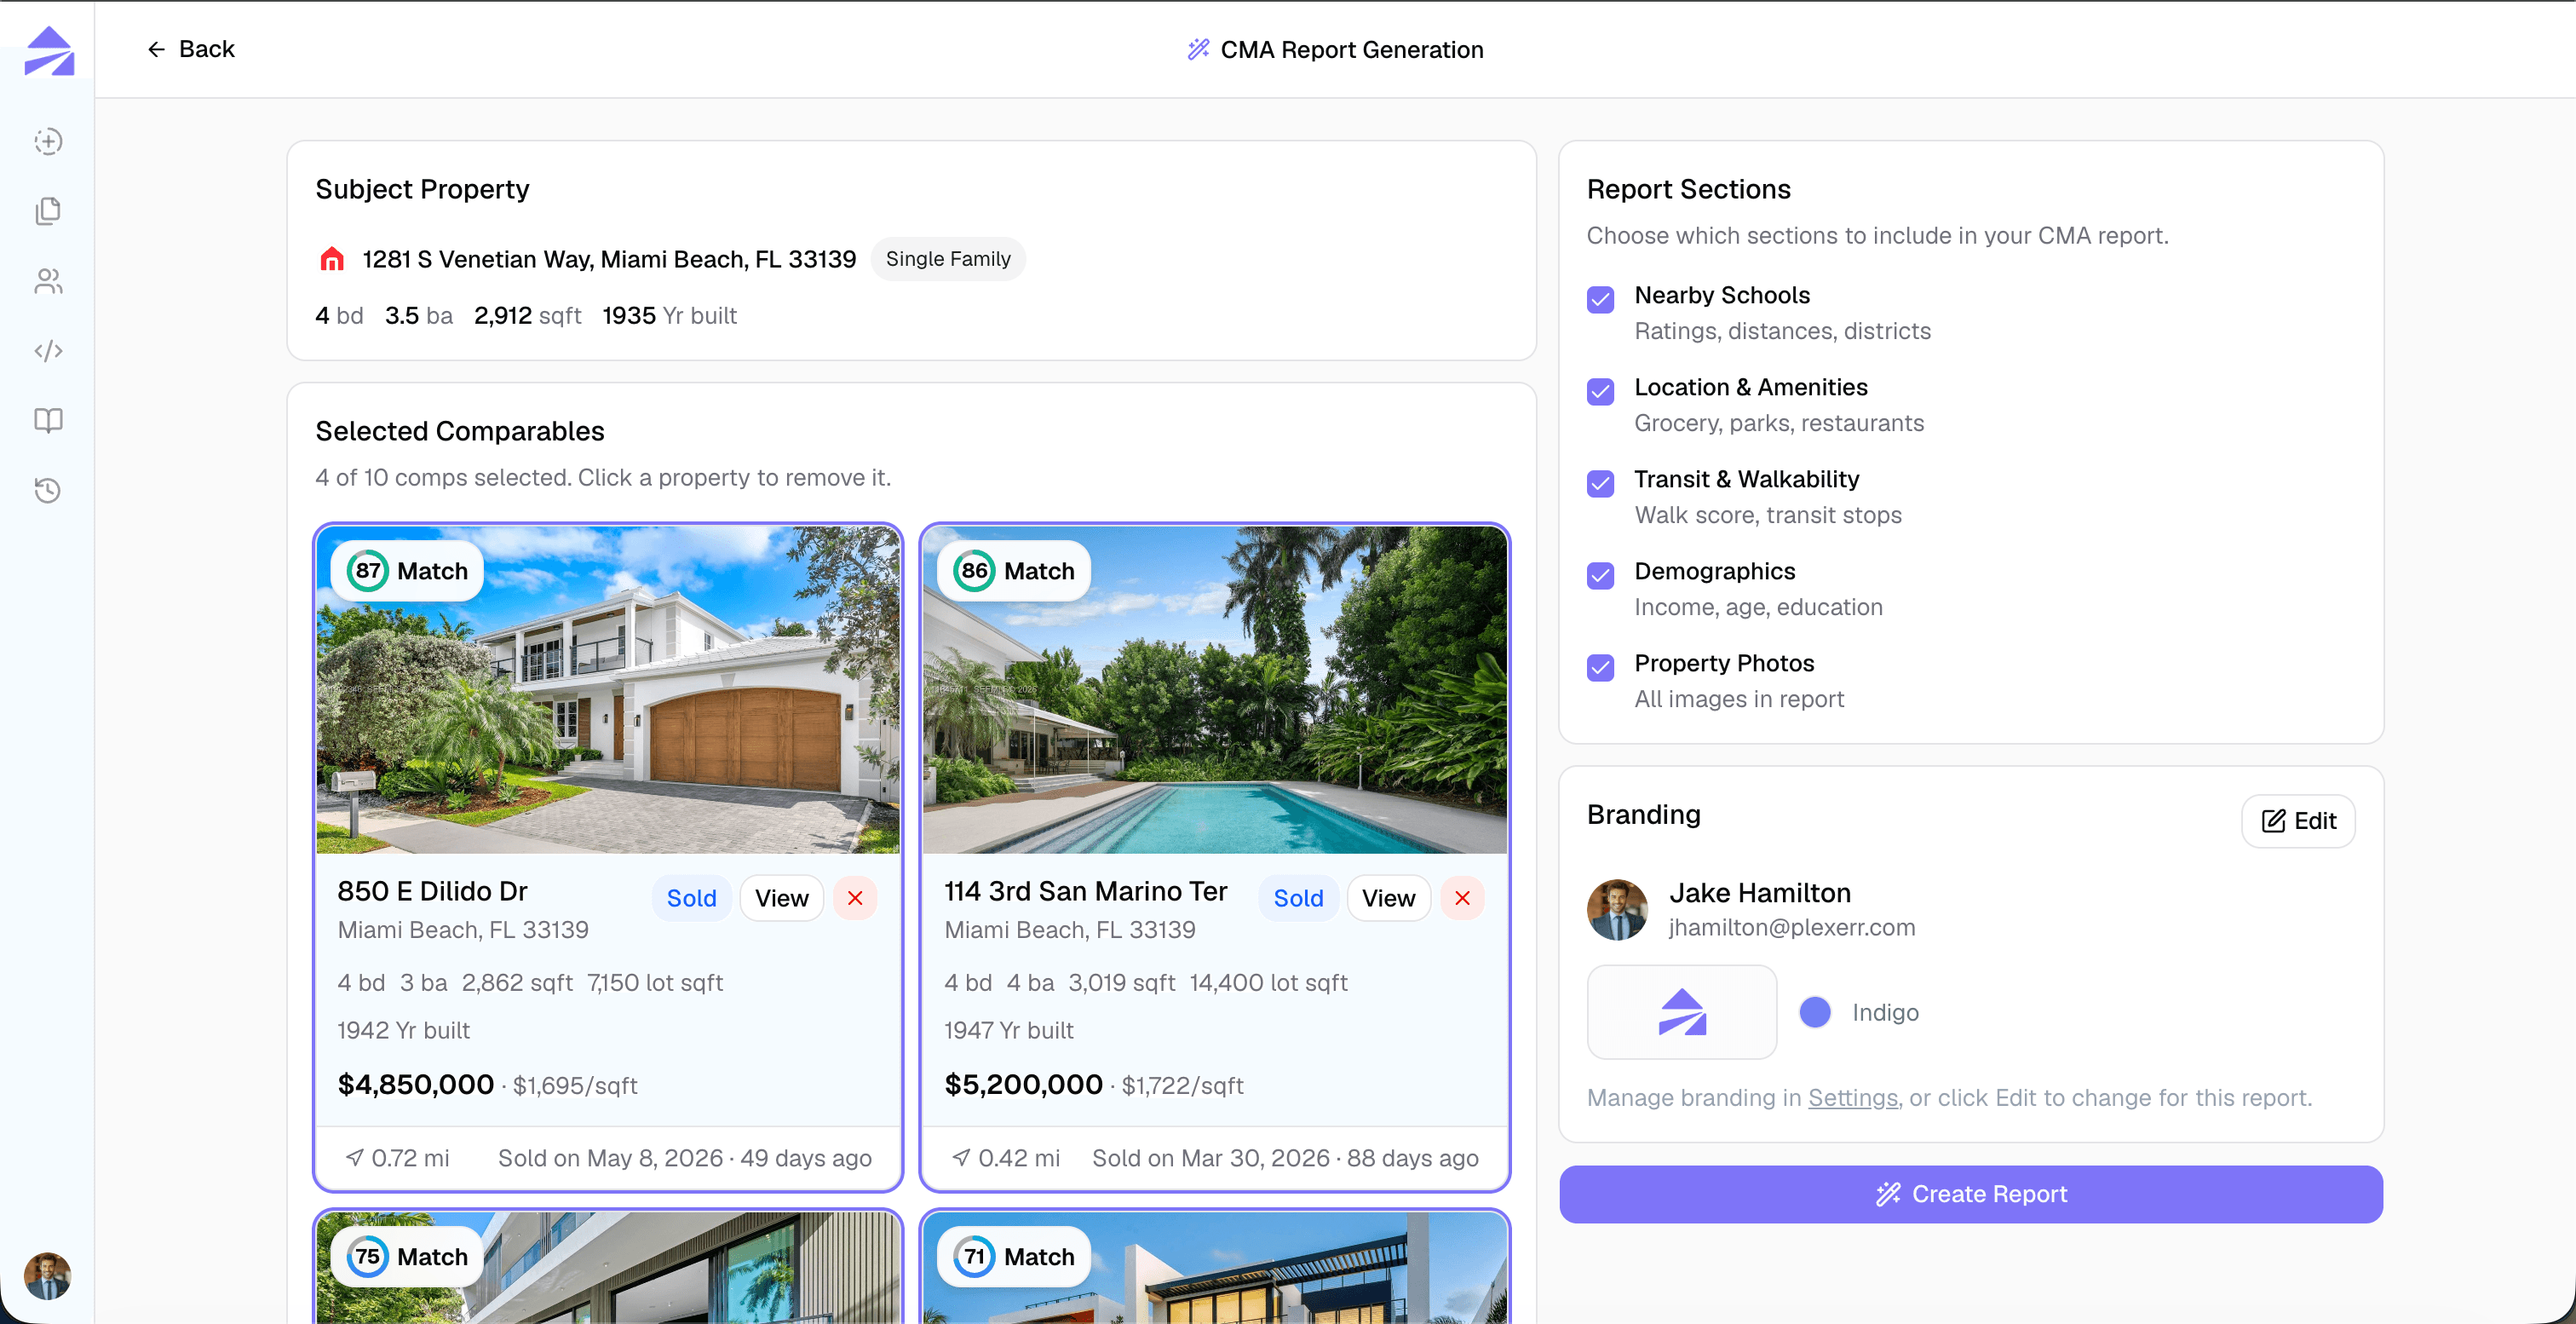Click the red home icon of subject property
The image size is (2576, 1324).
pos(331,259)
